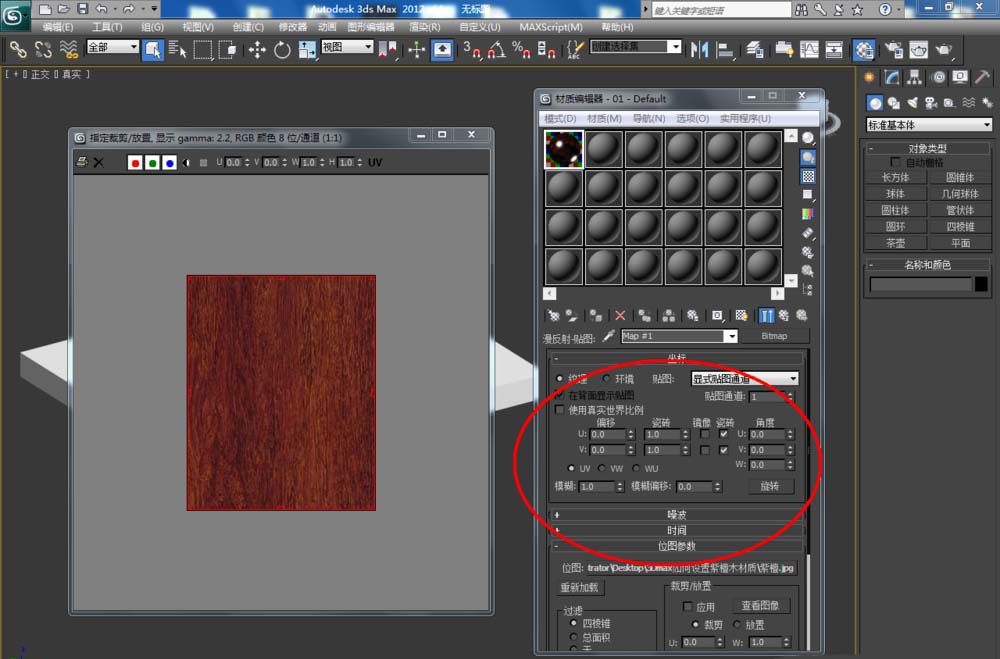Screen dimensions: 1000x659
Task: Select the VW mapping radio button
Action: [x=601, y=468]
